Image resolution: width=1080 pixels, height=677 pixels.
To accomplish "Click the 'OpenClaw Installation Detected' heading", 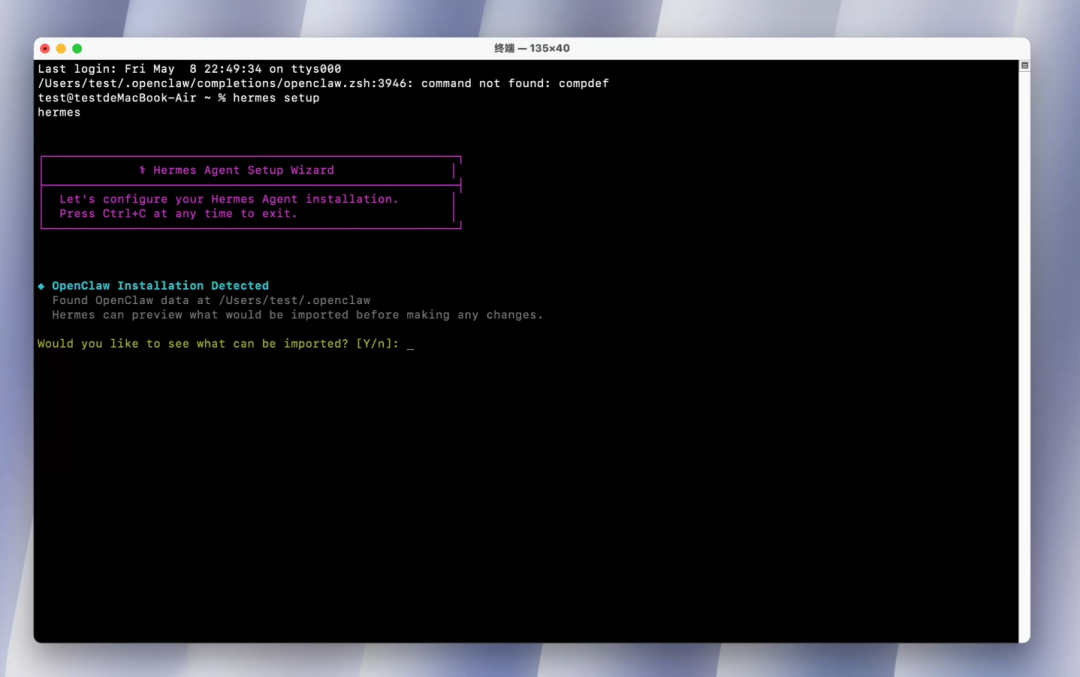I will pyautogui.click(x=160, y=286).
